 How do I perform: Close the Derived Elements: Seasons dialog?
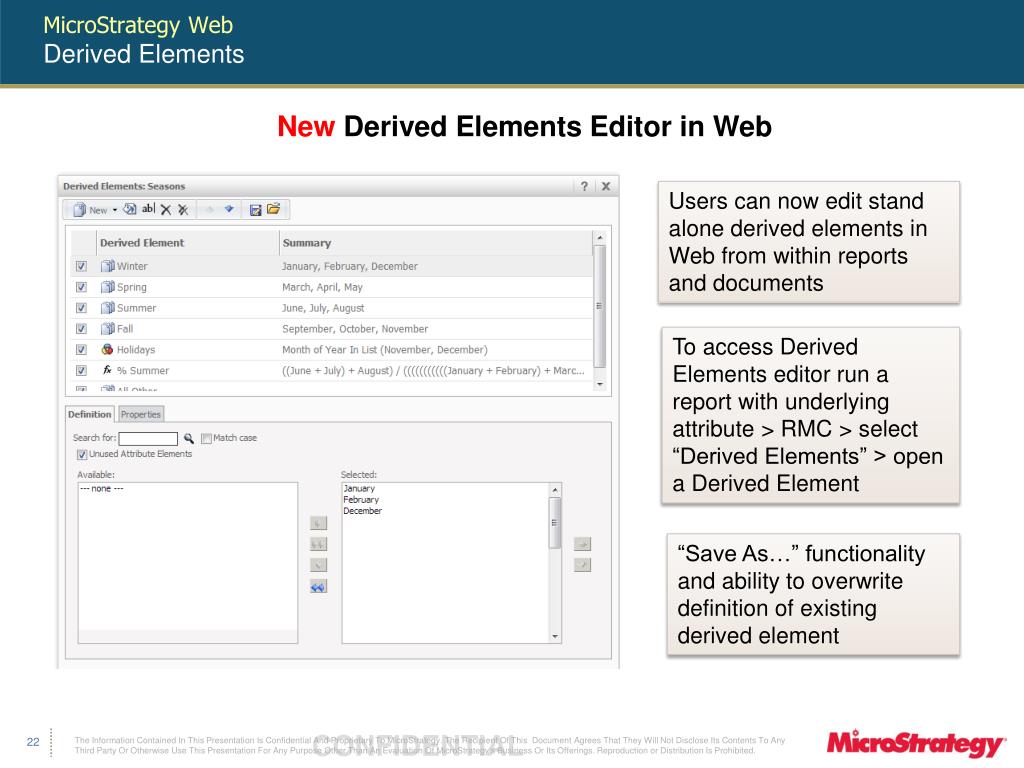[606, 186]
